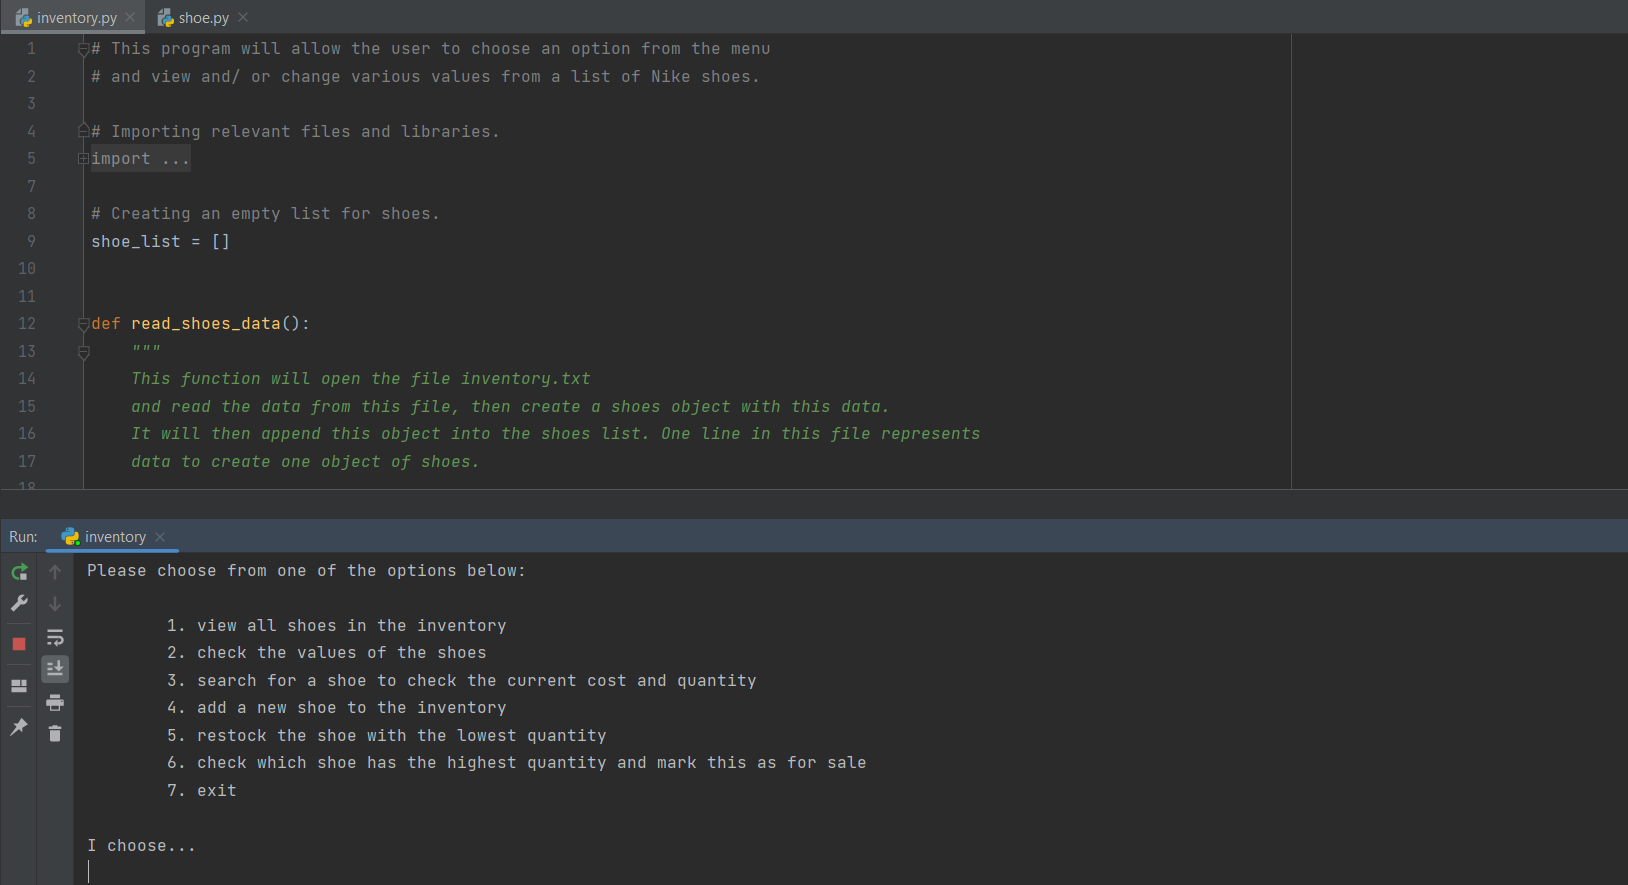Close the shoe.py editor tab
Image resolution: width=1628 pixels, height=885 pixels.
pos(241,17)
